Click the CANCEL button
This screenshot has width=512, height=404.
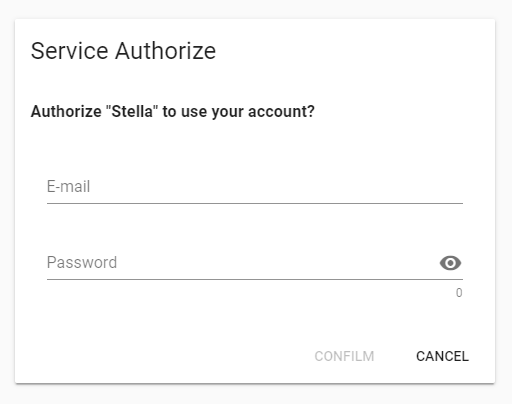pos(442,356)
